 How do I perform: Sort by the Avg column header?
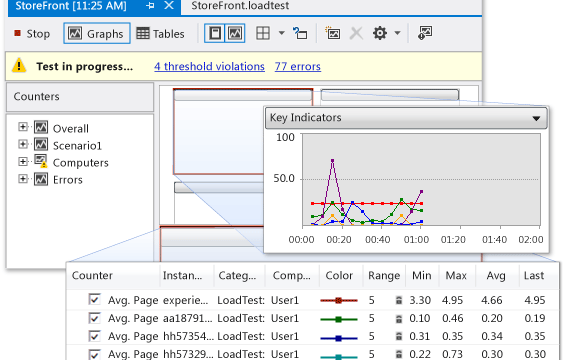(496, 275)
